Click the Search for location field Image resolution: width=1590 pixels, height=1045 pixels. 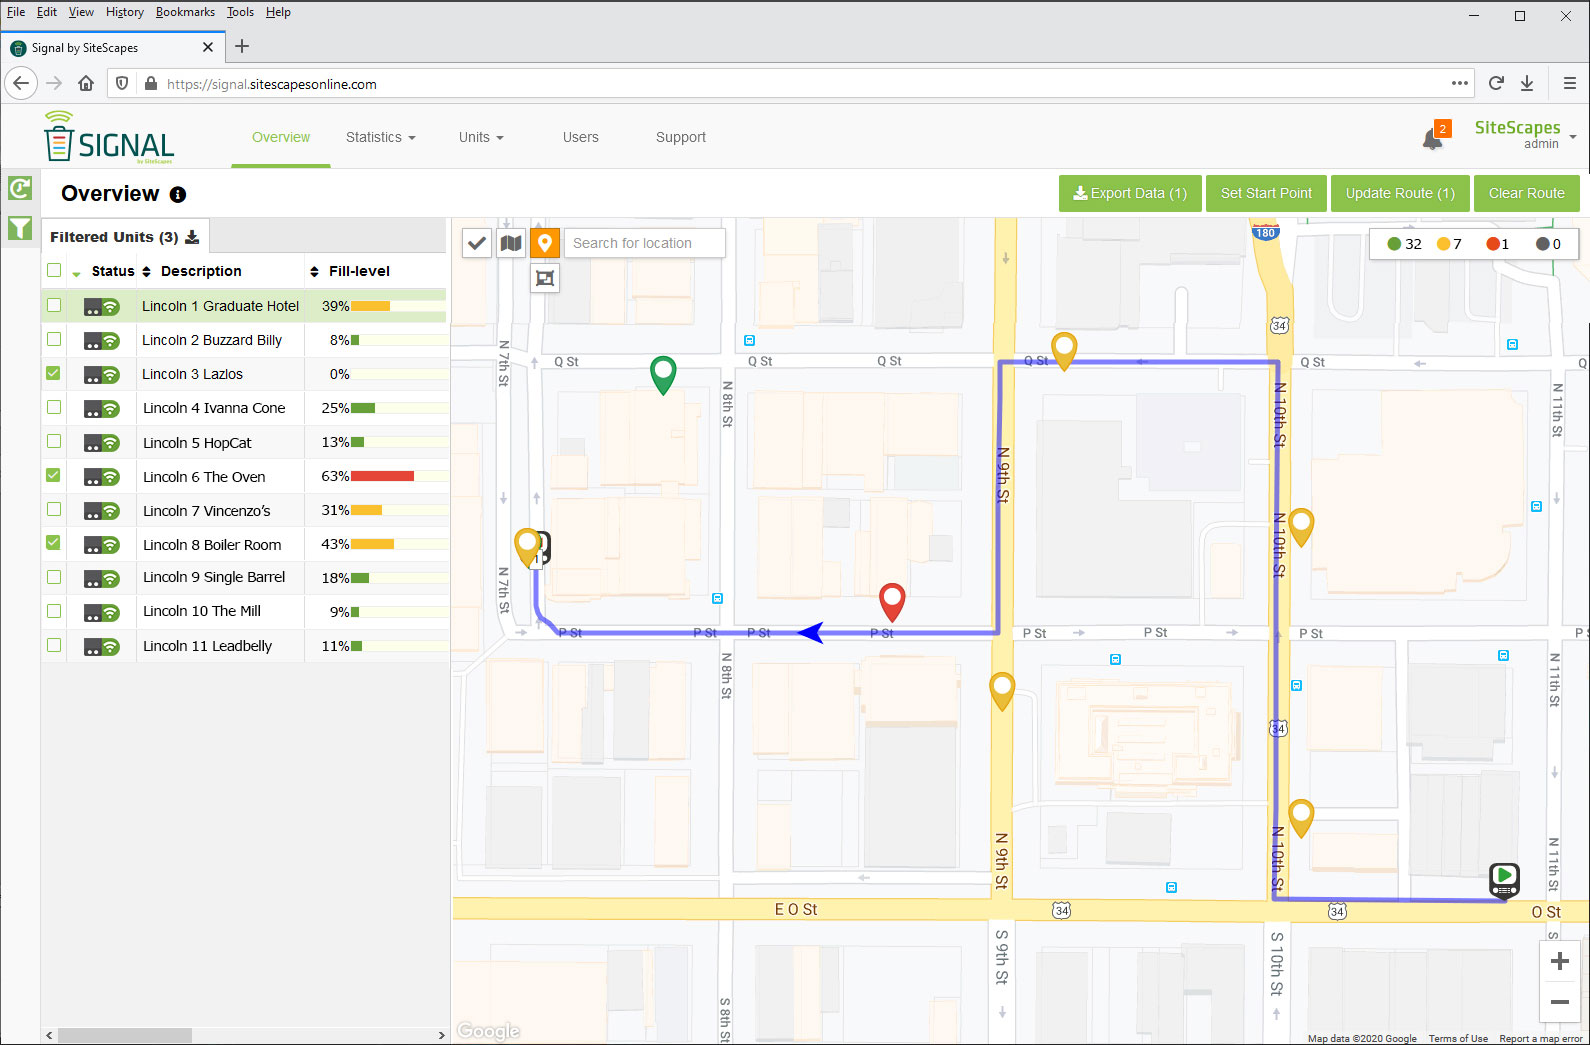pyautogui.click(x=644, y=243)
